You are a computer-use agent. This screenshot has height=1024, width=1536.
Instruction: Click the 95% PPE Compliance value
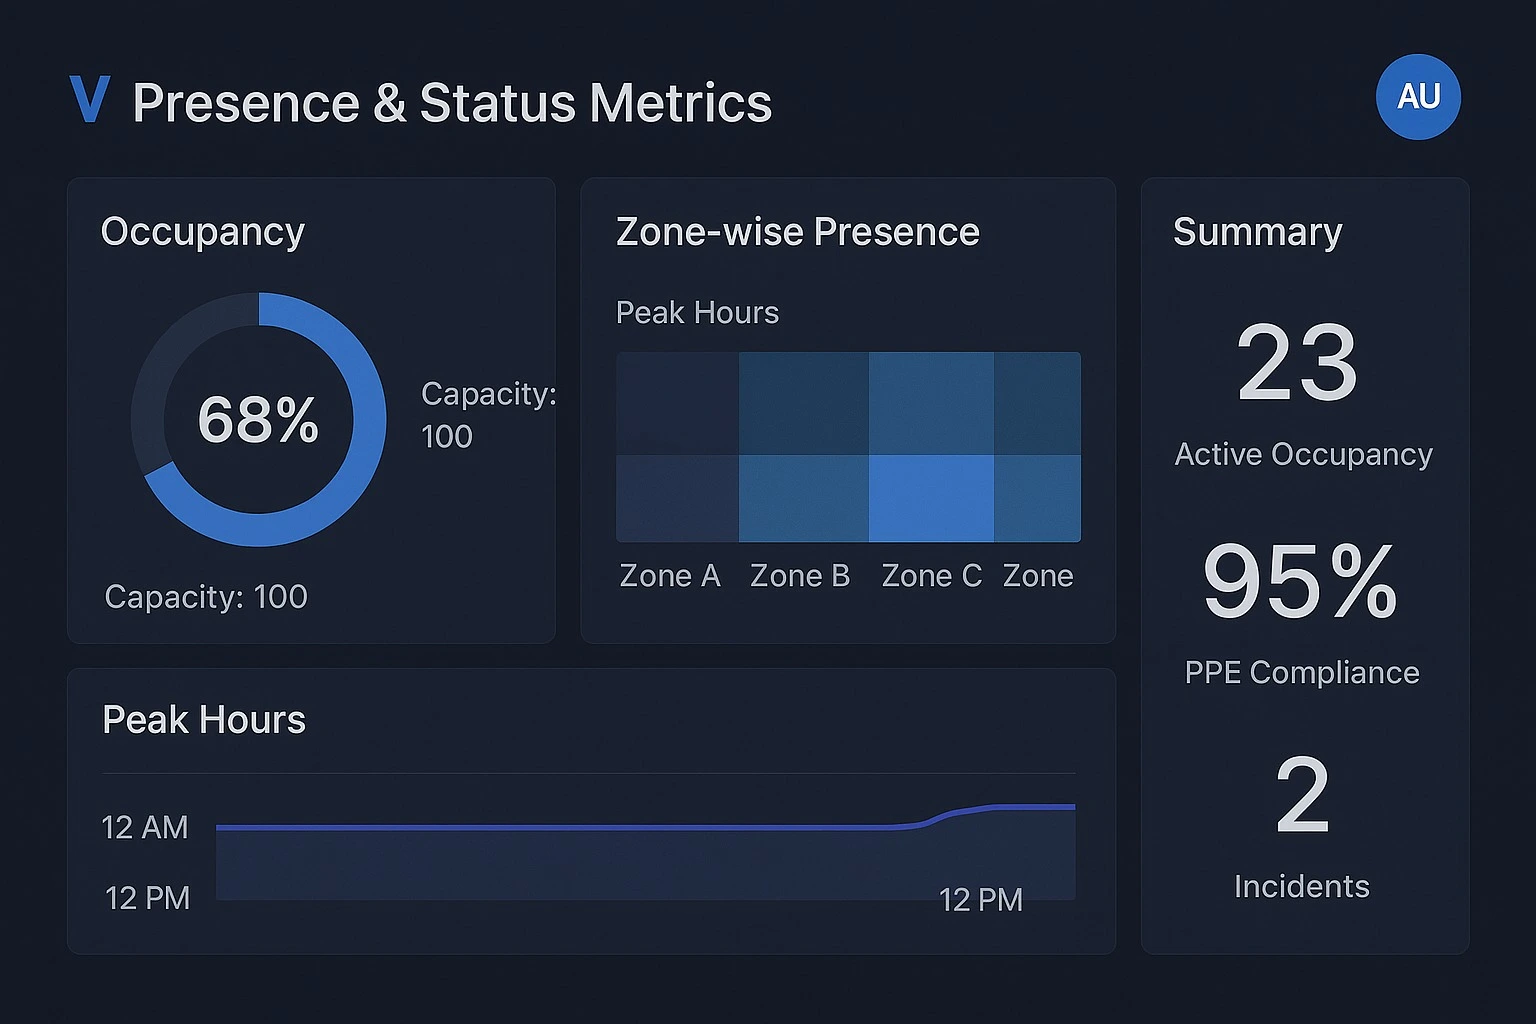[1300, 582]
